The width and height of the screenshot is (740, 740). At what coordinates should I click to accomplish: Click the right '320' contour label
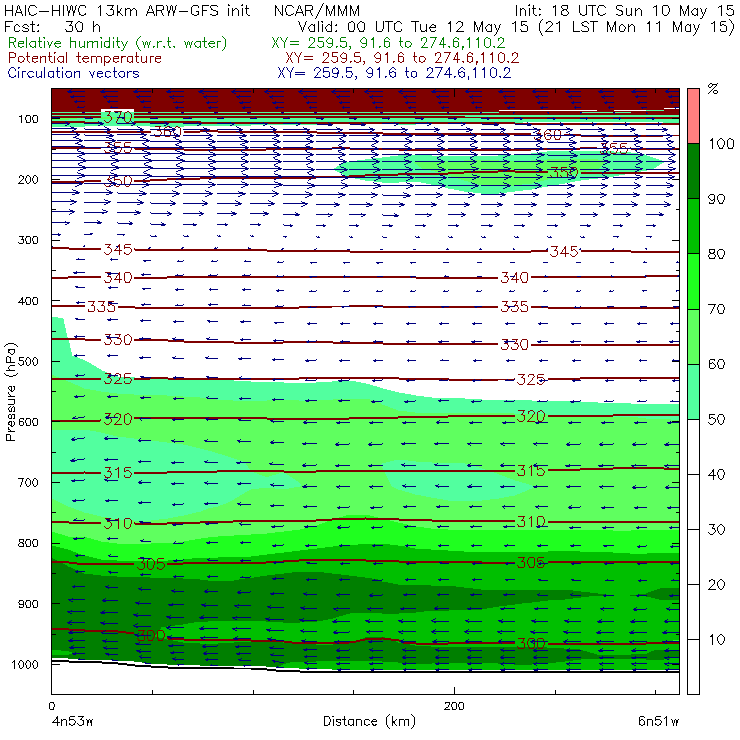(x=531, y=416)
